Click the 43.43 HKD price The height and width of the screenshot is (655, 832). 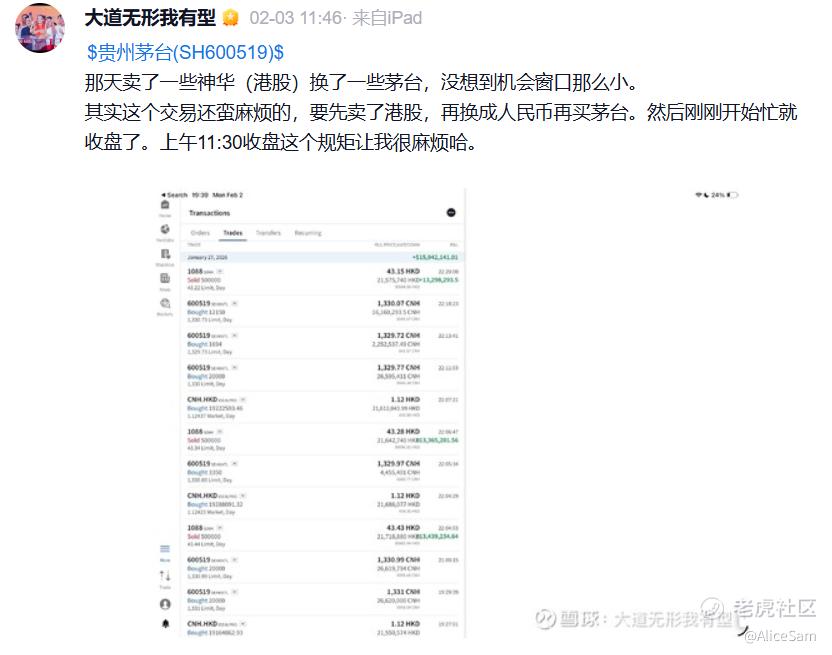tap(403, 528)
